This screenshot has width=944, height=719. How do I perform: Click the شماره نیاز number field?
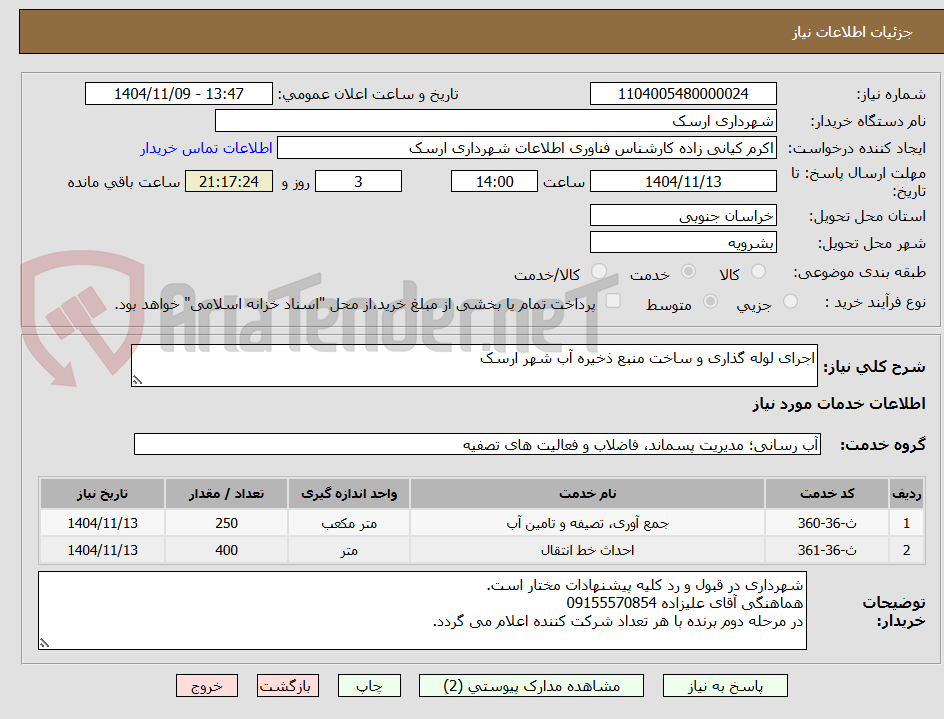683,94
